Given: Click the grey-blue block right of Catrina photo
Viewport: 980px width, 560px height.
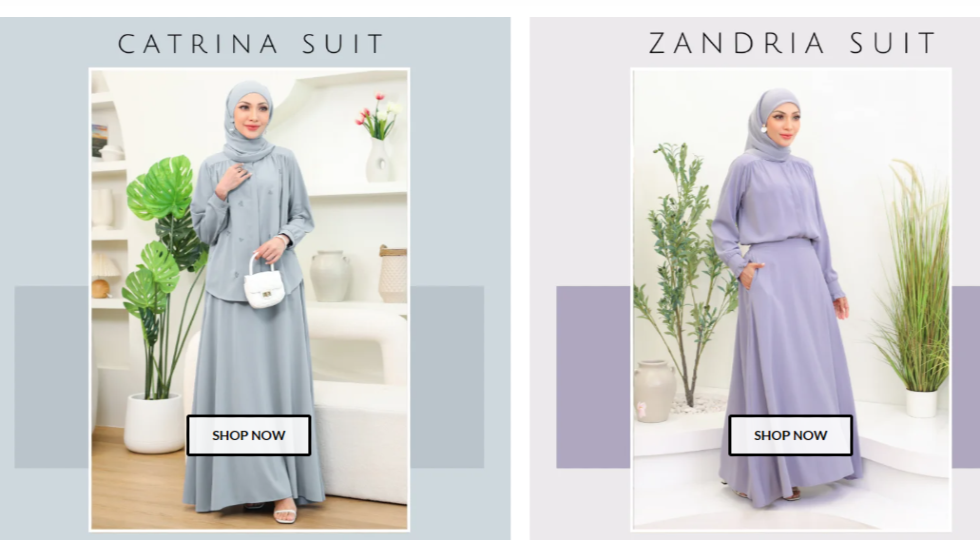Looking at the screenshot, I should click(447, 377).
